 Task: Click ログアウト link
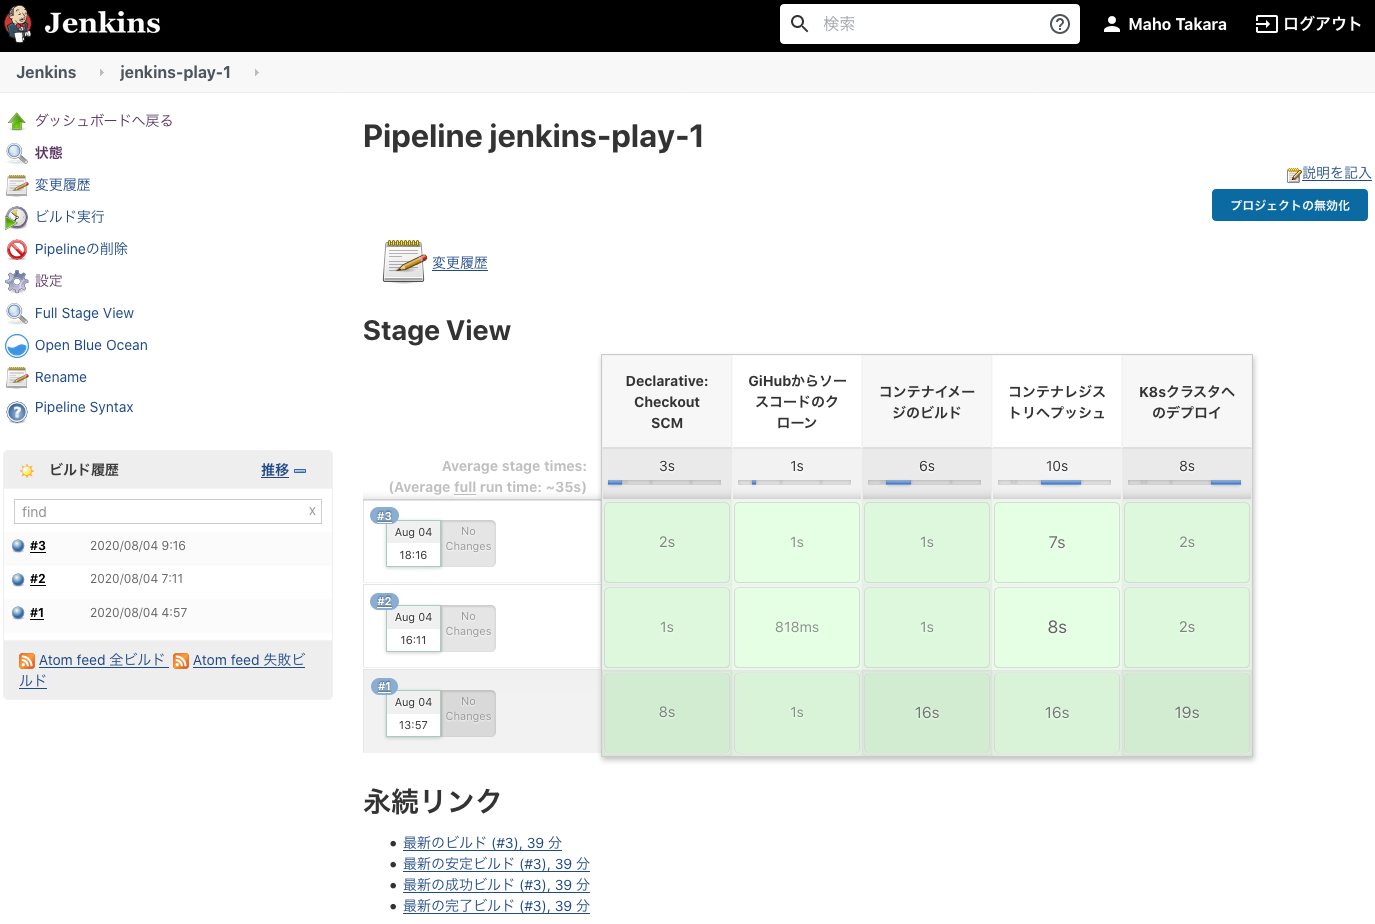click(x=1322, y=24)
